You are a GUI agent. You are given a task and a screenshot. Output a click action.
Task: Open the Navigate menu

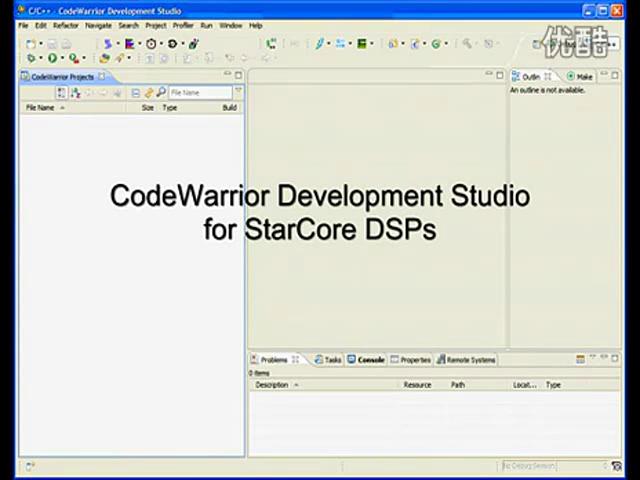(x=98, y=25)
